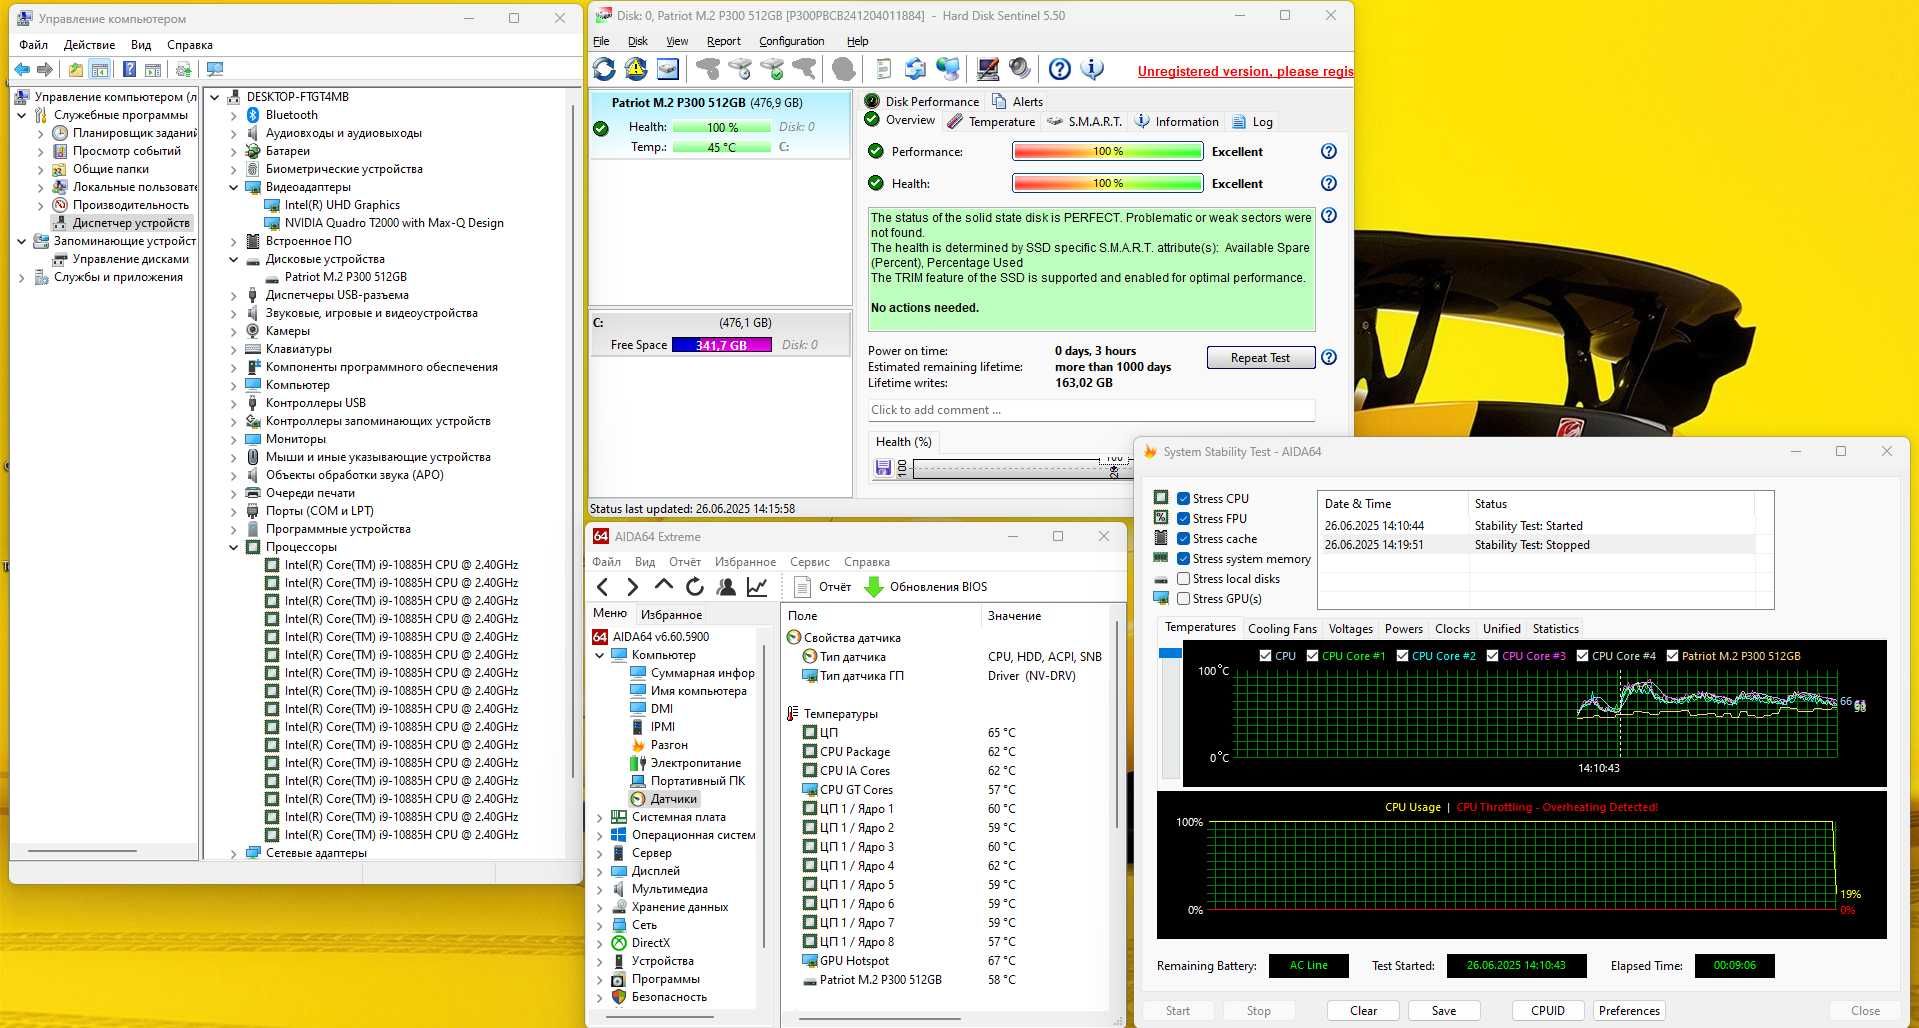
Task: Click the help icon next to Performance bar
Action: pos(1329,151)
